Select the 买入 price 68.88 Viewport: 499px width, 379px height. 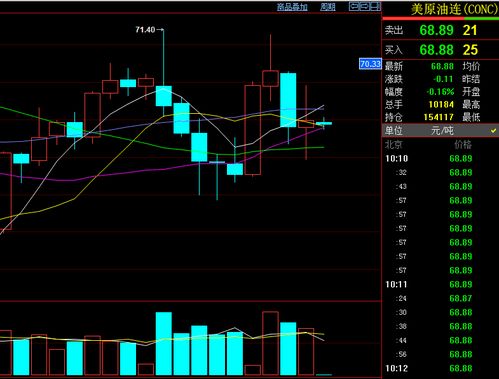coord(436,50)
